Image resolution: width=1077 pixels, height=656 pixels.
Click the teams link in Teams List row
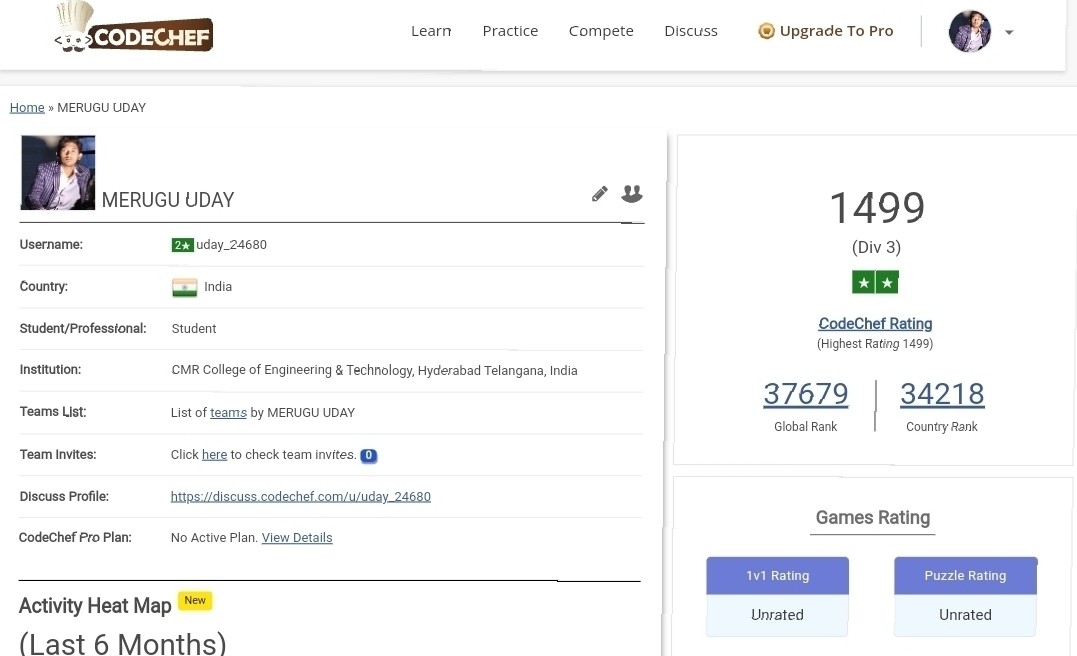pyautogui.click(x=227, y=412)
